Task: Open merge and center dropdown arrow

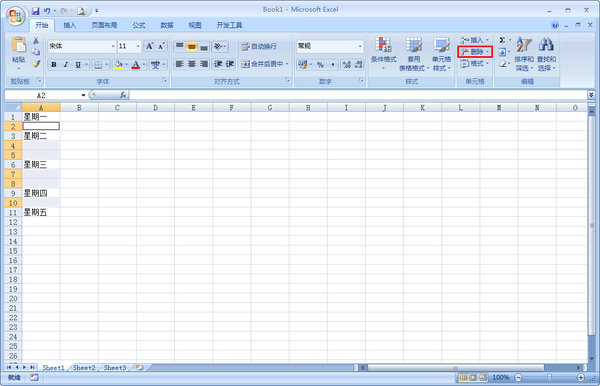Action: pyautogui.click(x=287, y=64)
